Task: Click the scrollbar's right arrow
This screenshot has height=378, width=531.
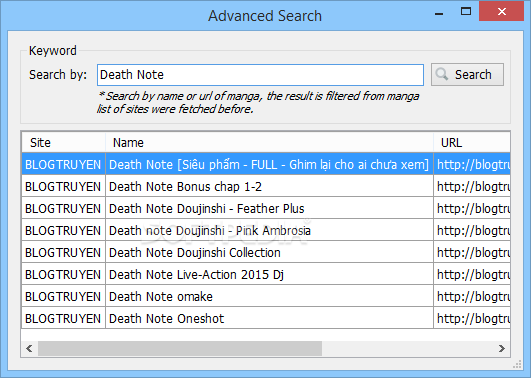Action: [x=502, y=349]
